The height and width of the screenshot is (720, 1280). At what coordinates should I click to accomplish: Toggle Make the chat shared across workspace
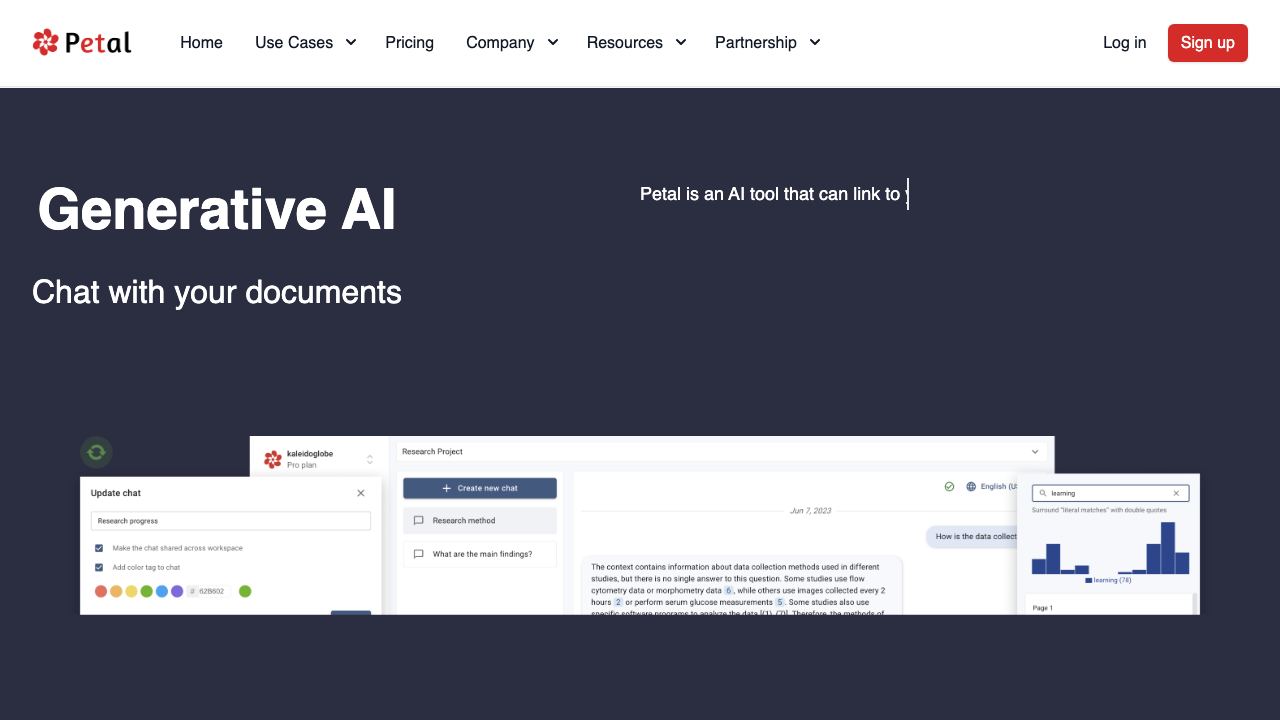point(99,548)
